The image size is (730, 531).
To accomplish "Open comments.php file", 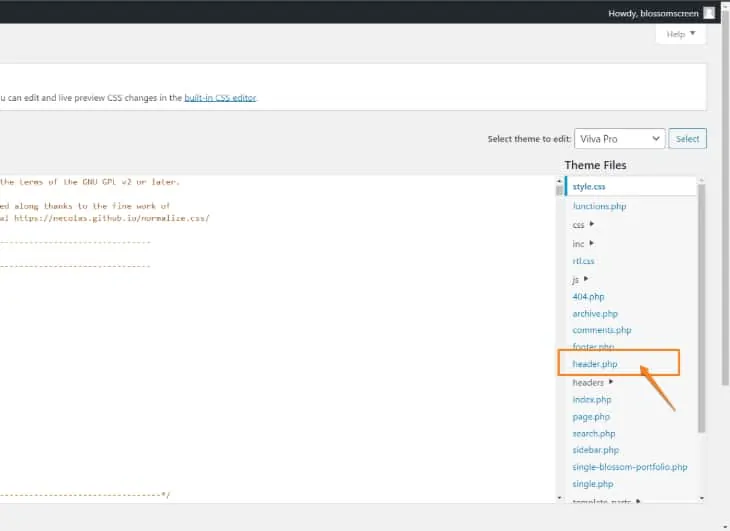I will pos(601,330).
